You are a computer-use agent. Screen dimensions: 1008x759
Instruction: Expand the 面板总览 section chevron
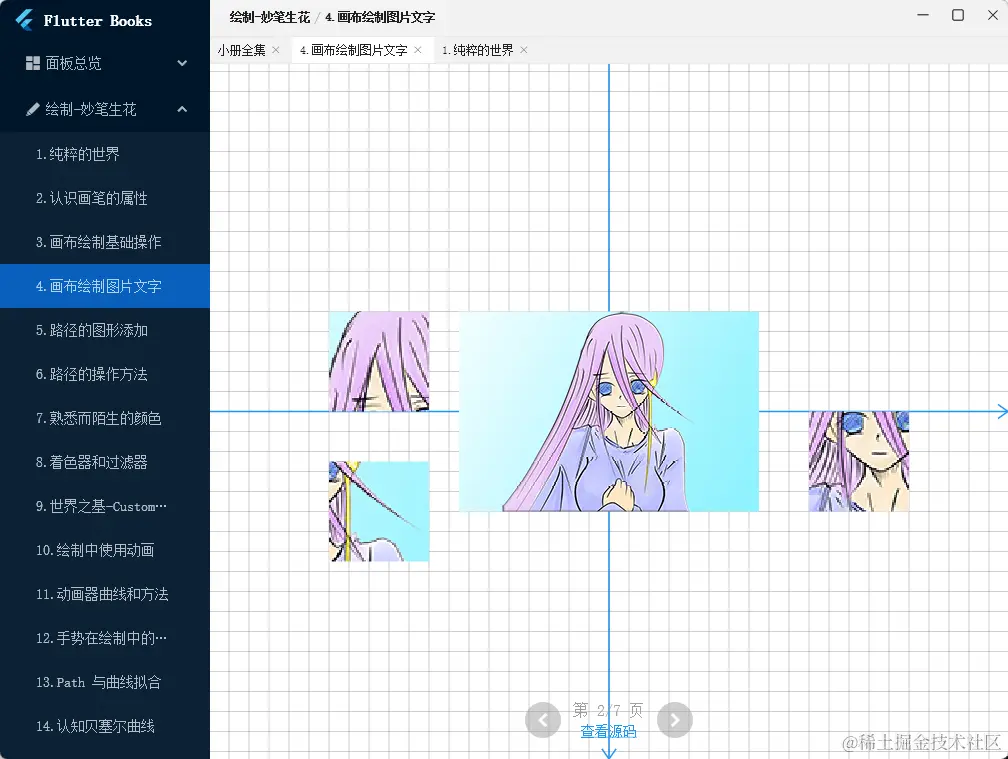click(182, 63)
